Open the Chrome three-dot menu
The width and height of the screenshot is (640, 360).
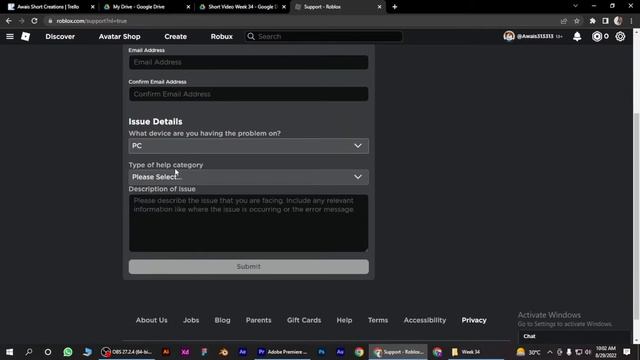631,21
